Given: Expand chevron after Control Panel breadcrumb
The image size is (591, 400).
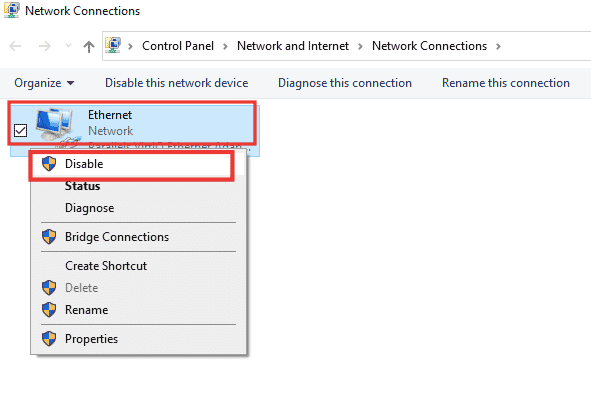Looking at the screenshot, I should point(225,46).
